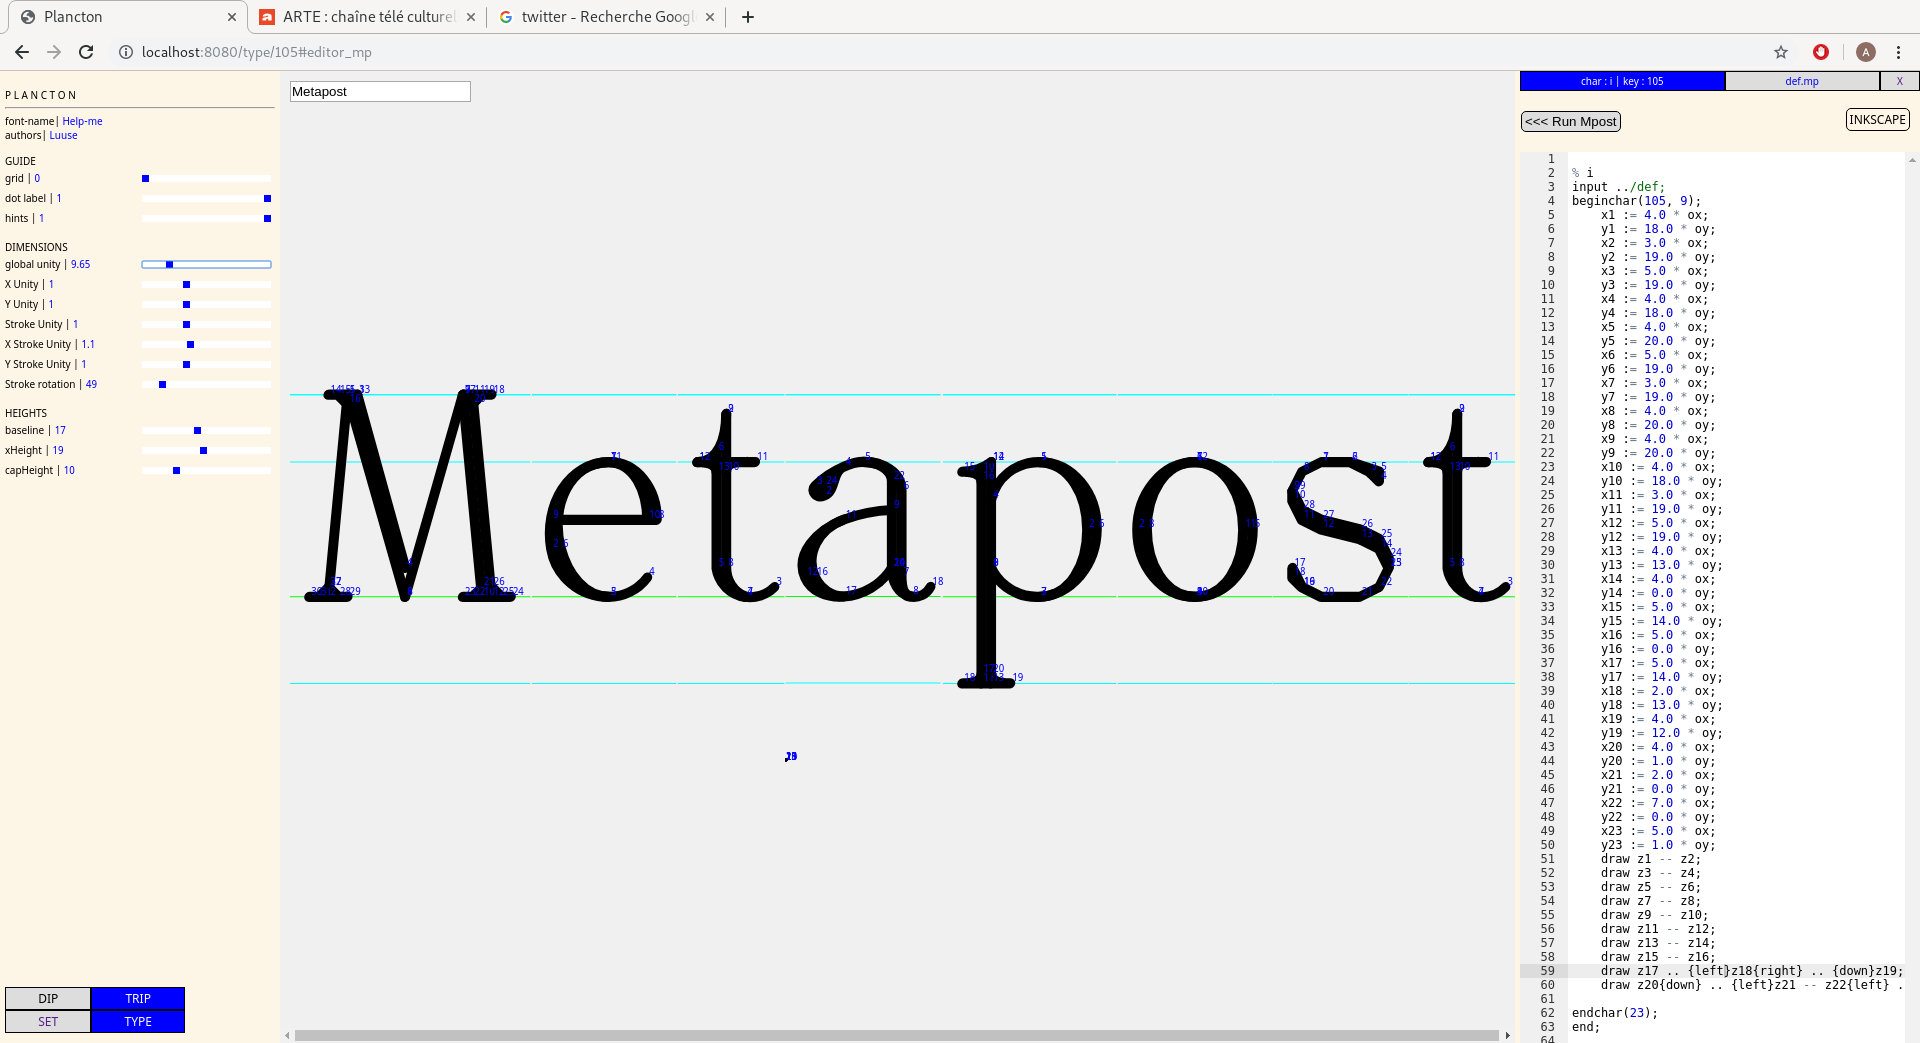
Task: Select the char i key 105 tab
Action: (1621, 81)
